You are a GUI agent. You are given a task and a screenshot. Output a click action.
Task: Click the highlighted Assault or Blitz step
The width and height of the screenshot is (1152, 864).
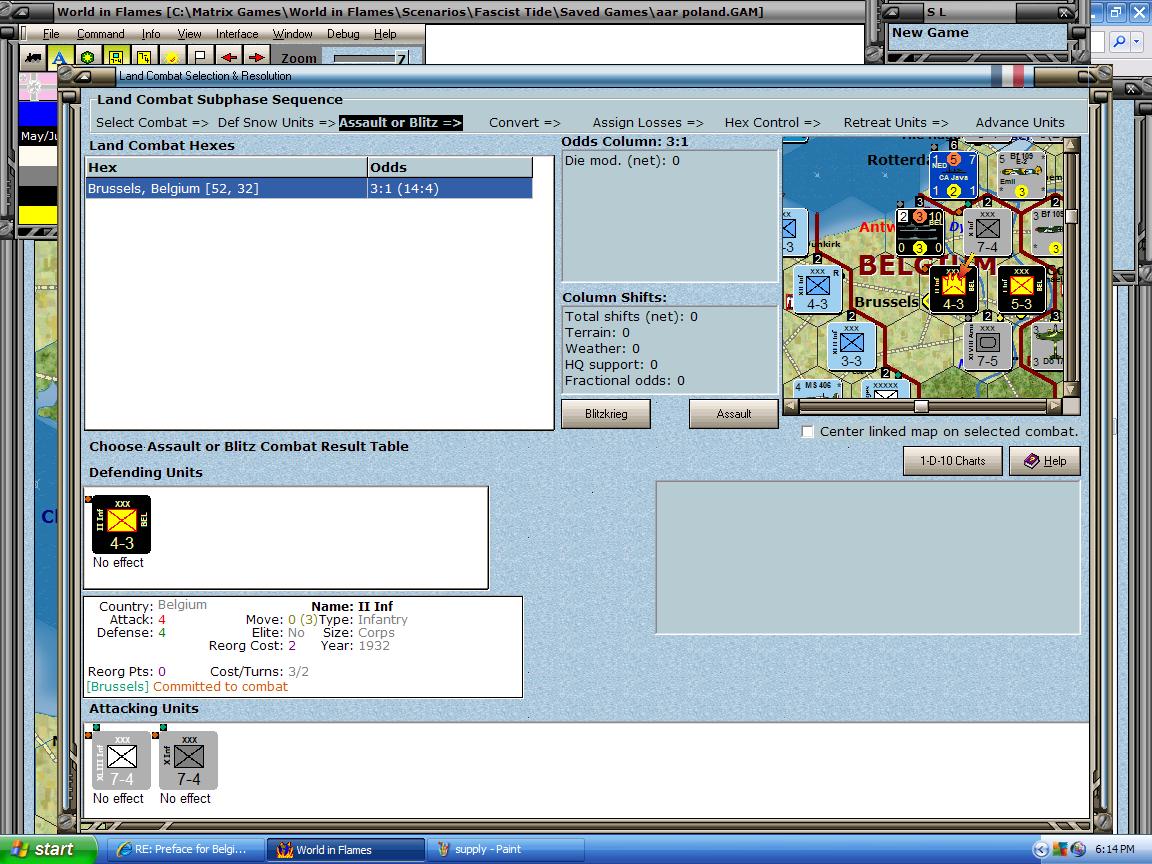(400, 123)
